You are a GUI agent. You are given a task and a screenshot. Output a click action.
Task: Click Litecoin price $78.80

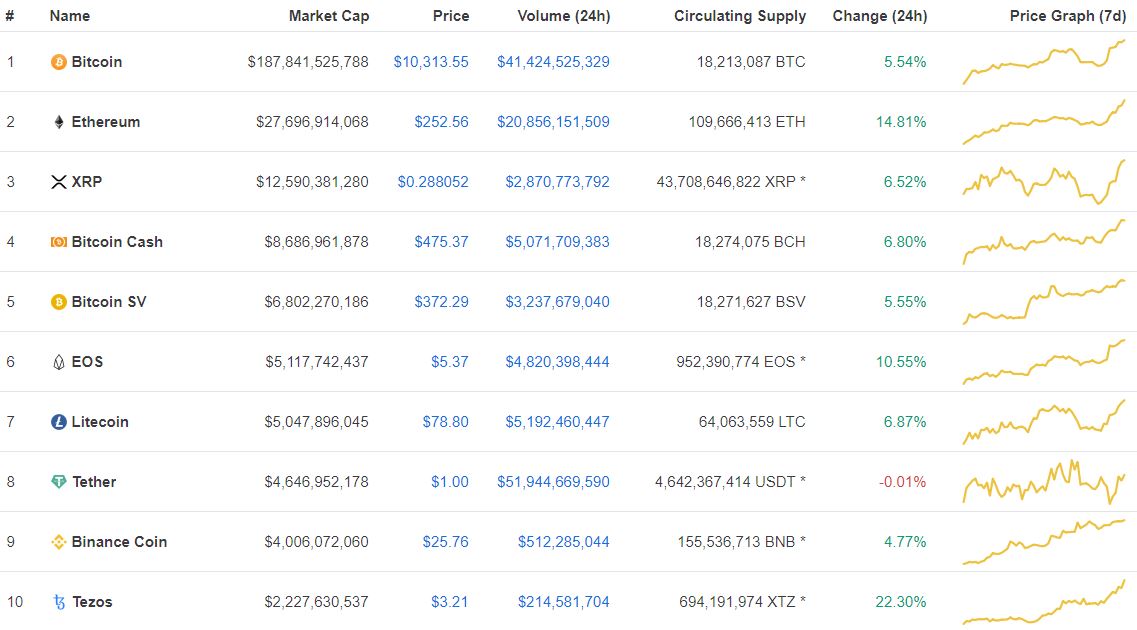(x=445, y=422)
